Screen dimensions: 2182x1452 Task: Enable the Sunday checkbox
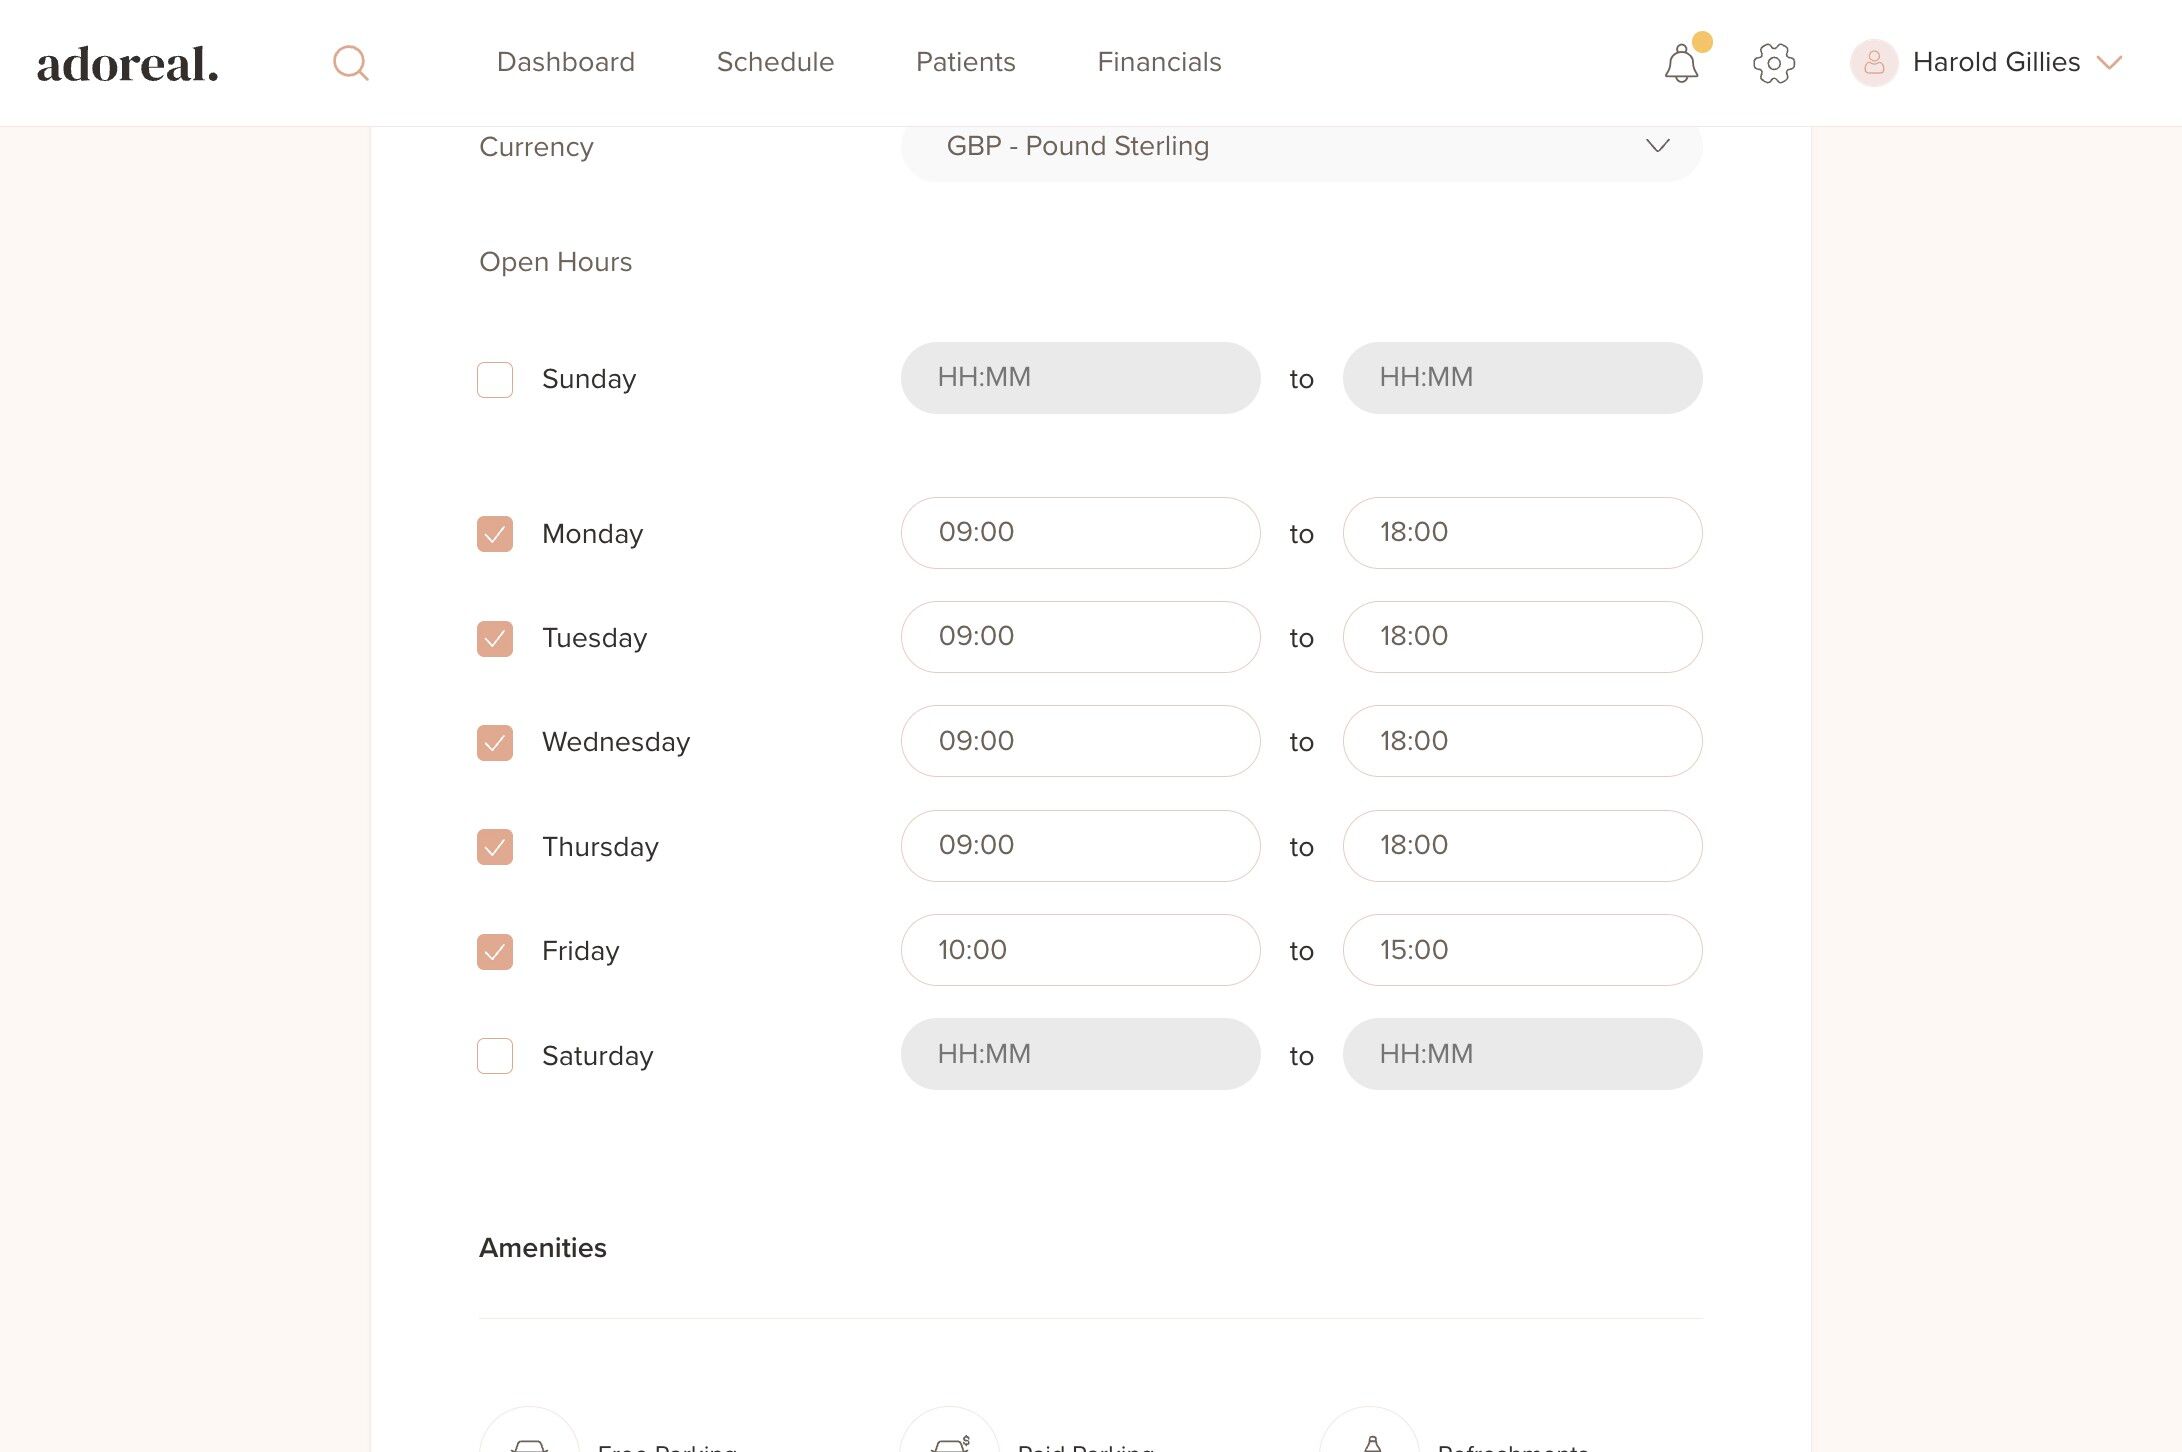coord(495,380)
